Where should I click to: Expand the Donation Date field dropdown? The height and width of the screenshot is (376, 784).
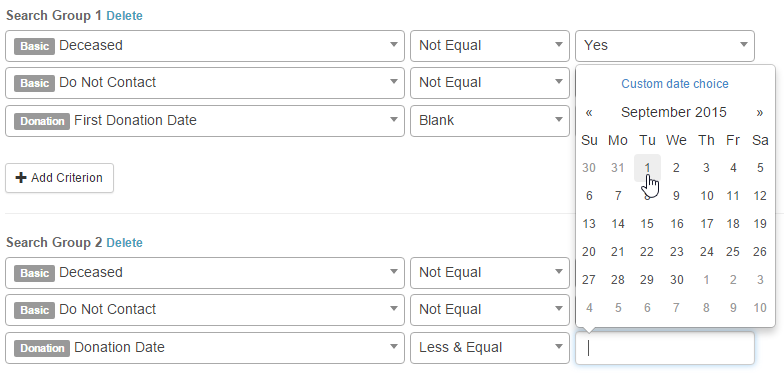click(x=205, y=348)
